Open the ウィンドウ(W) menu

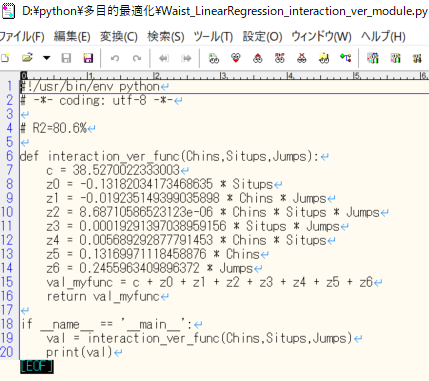tap(322, 36)
